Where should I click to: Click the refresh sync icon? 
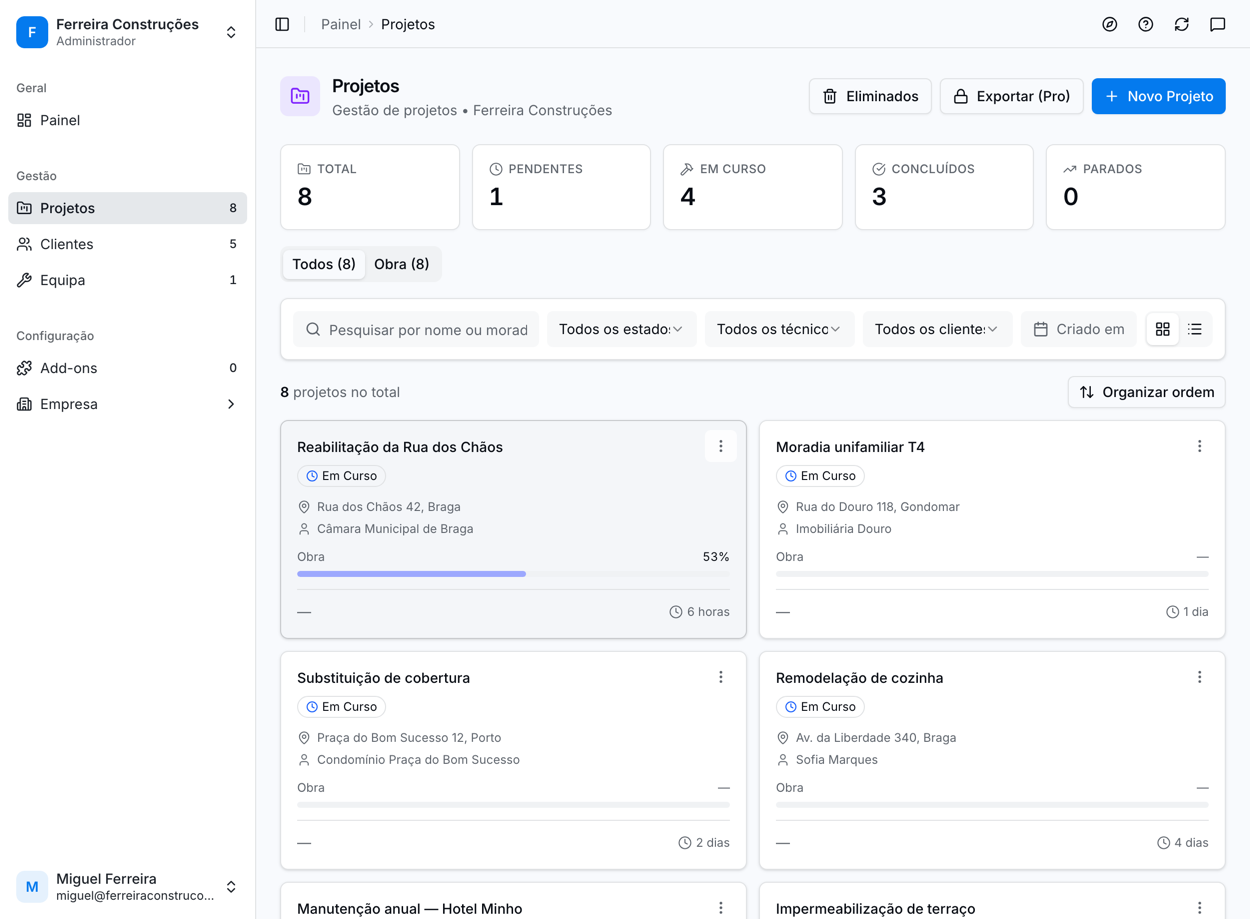(x=1182, y=24)
